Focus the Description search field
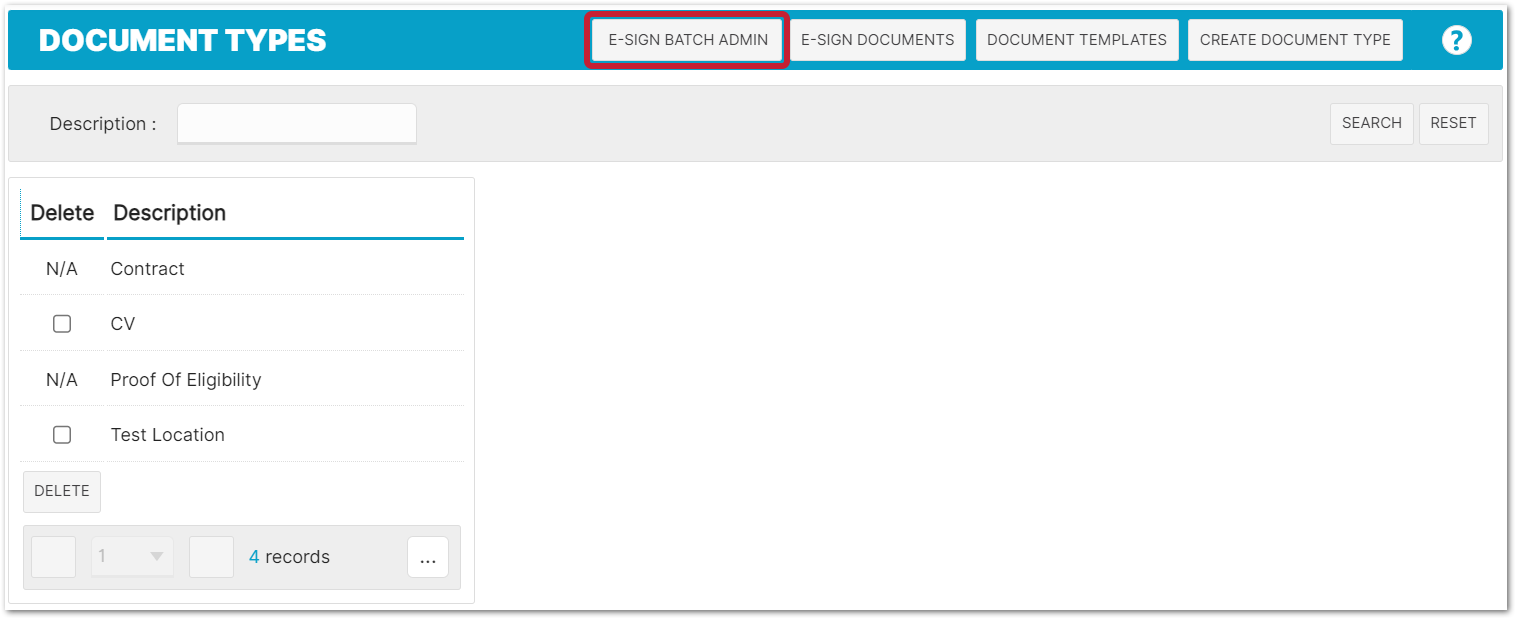The height and width of the screenshot is (619, 1517). 296,124
